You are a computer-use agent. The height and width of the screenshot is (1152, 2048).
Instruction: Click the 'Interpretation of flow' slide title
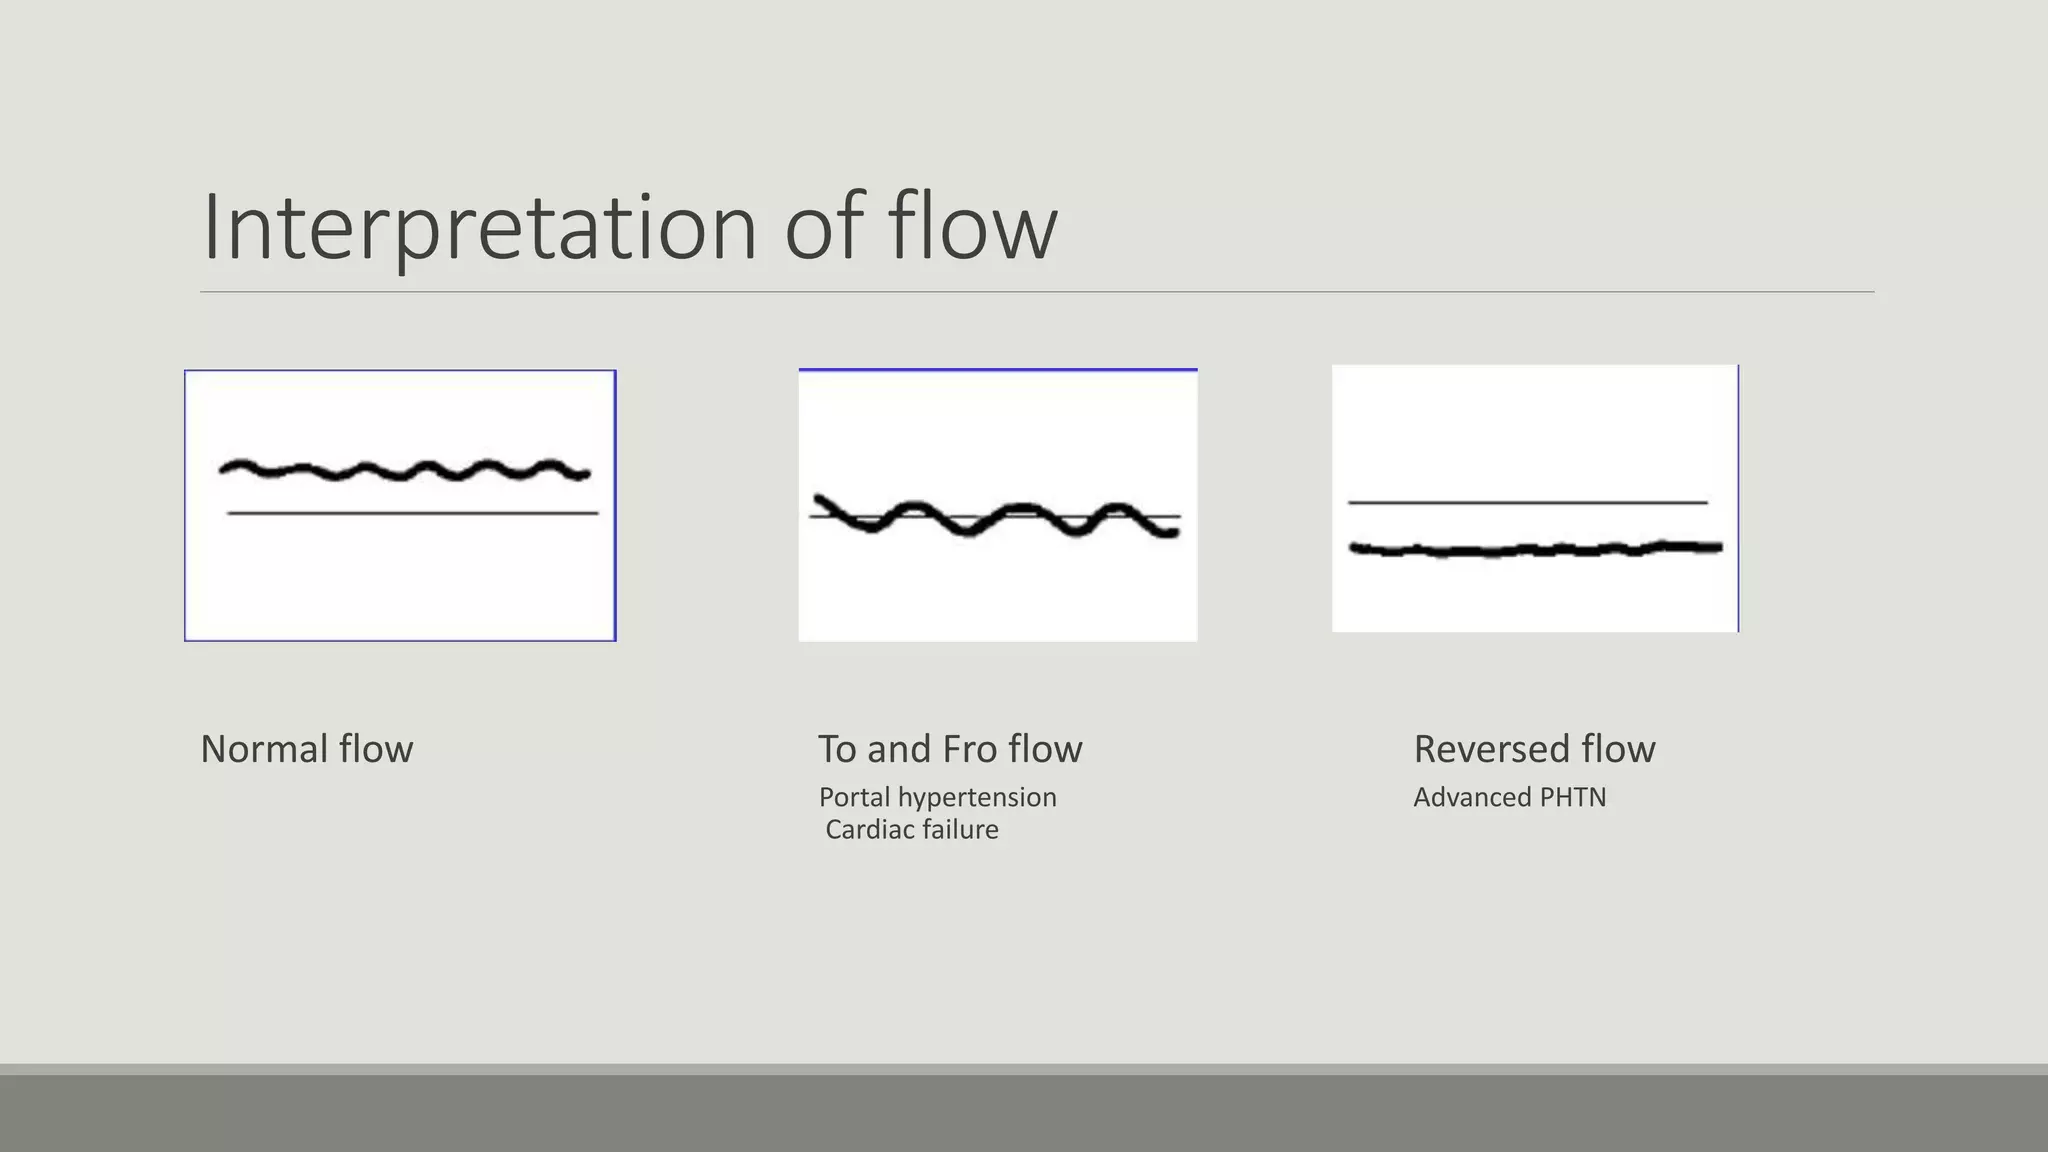pos(629,227)
